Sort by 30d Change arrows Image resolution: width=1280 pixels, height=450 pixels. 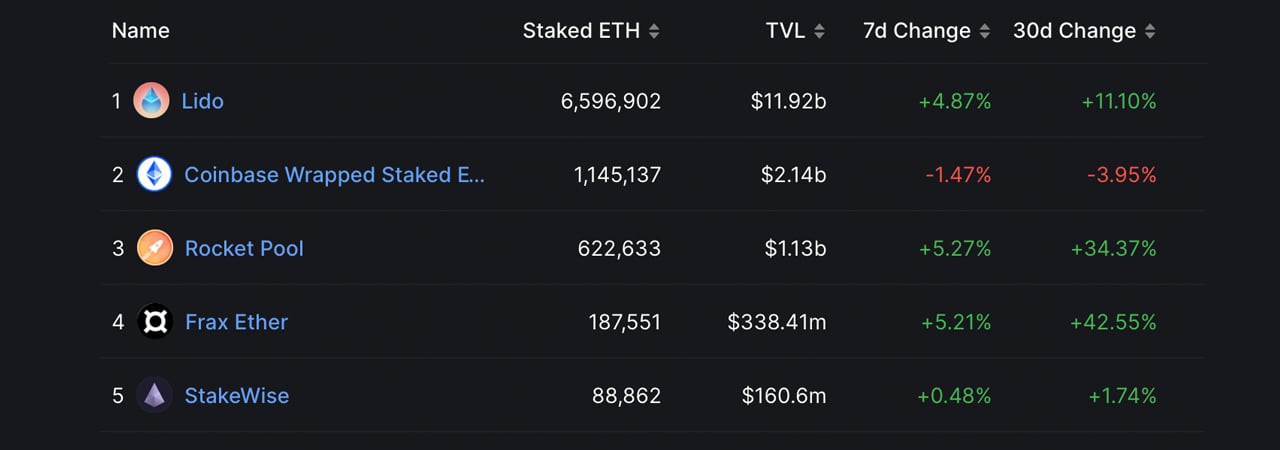coord(1150,31)
